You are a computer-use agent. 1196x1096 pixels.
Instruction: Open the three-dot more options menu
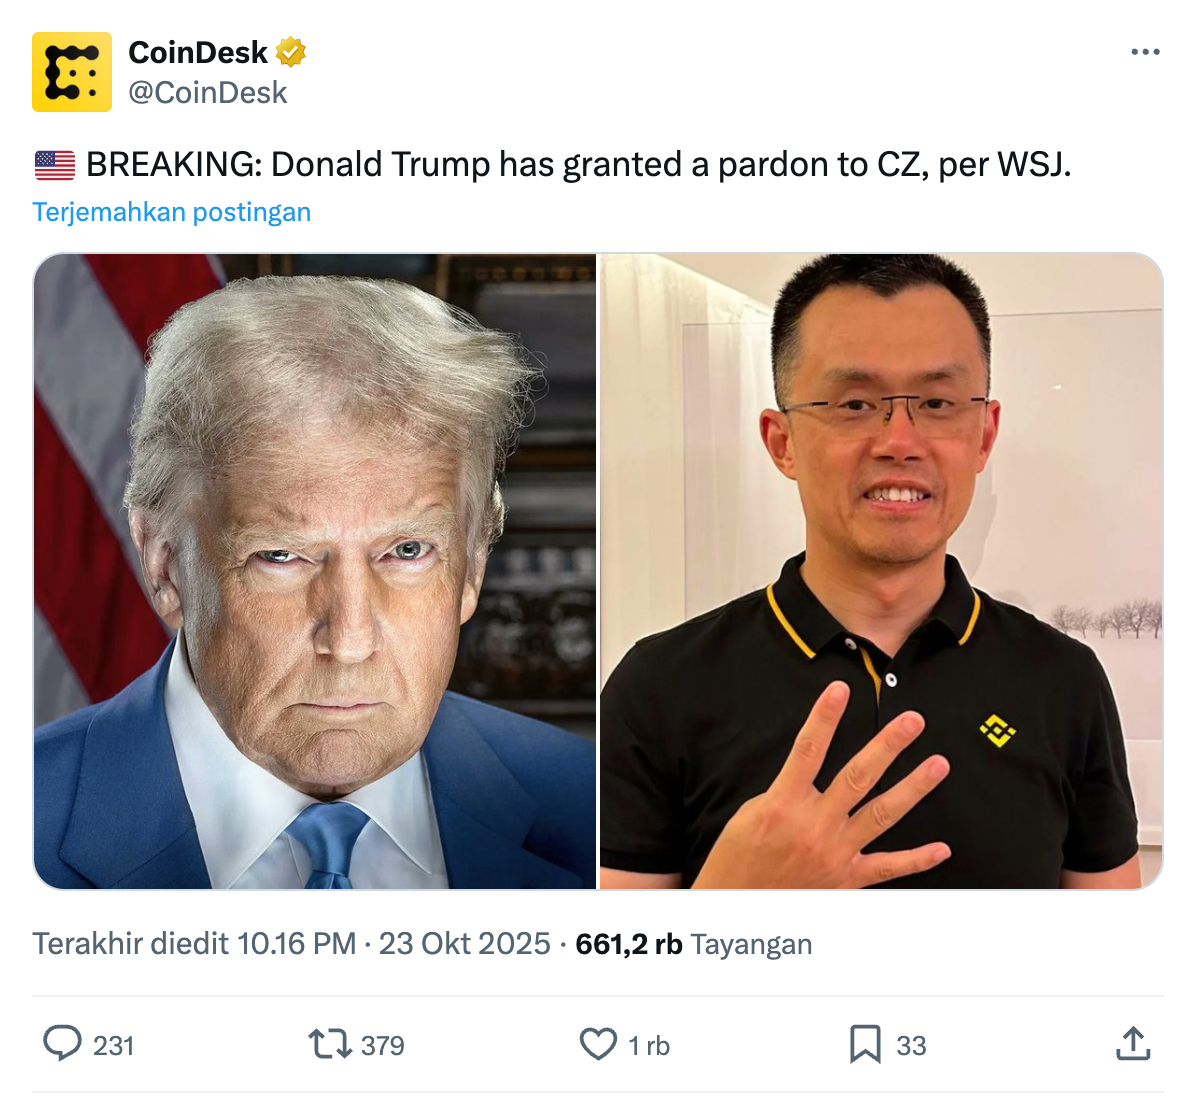pos(1145,52)
